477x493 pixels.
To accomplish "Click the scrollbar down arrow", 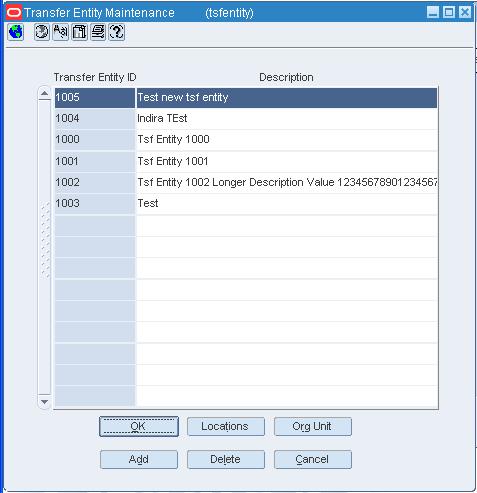I will pos(44,402).
